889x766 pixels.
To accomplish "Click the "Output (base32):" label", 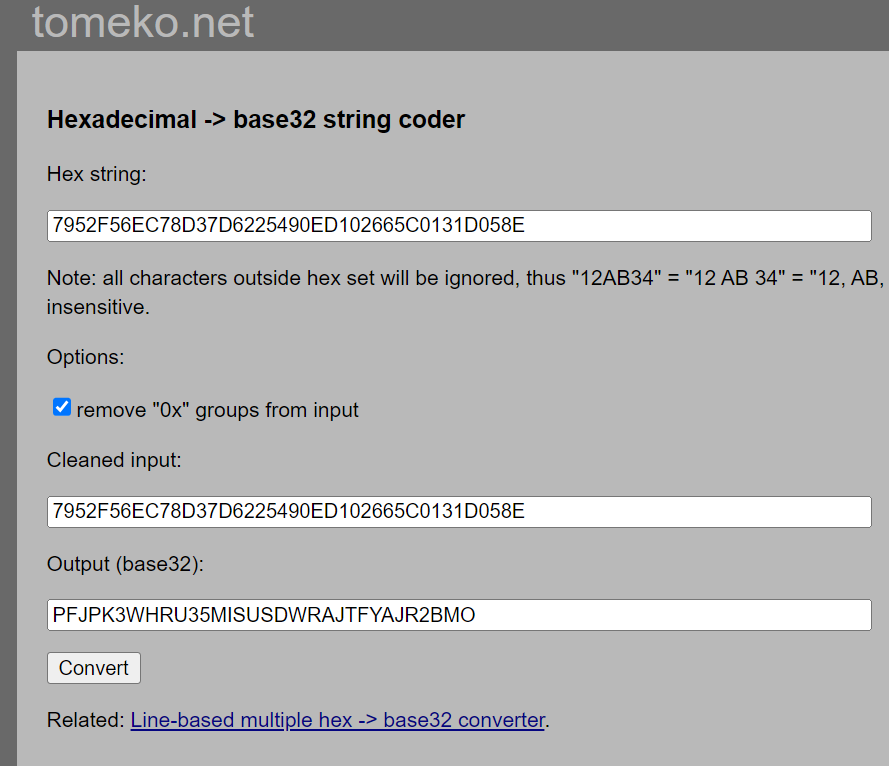I will coord(125,564).
